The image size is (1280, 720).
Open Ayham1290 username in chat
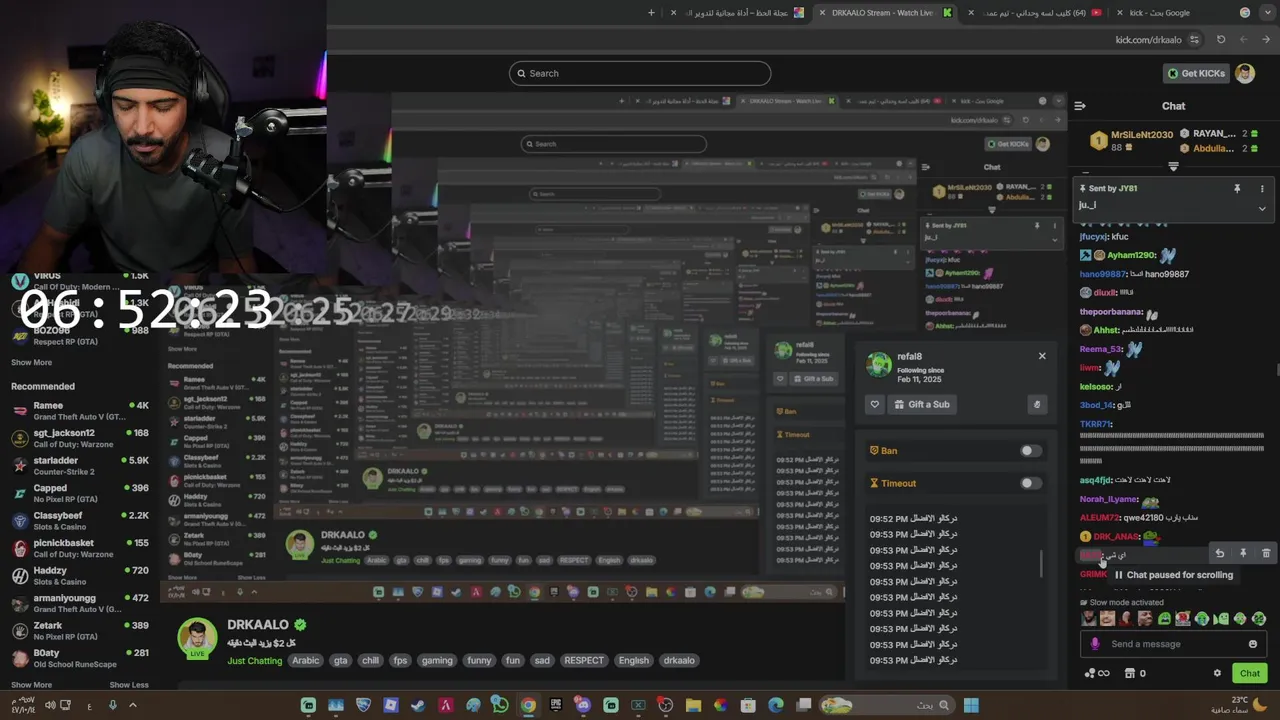[x=1131, y=256]
